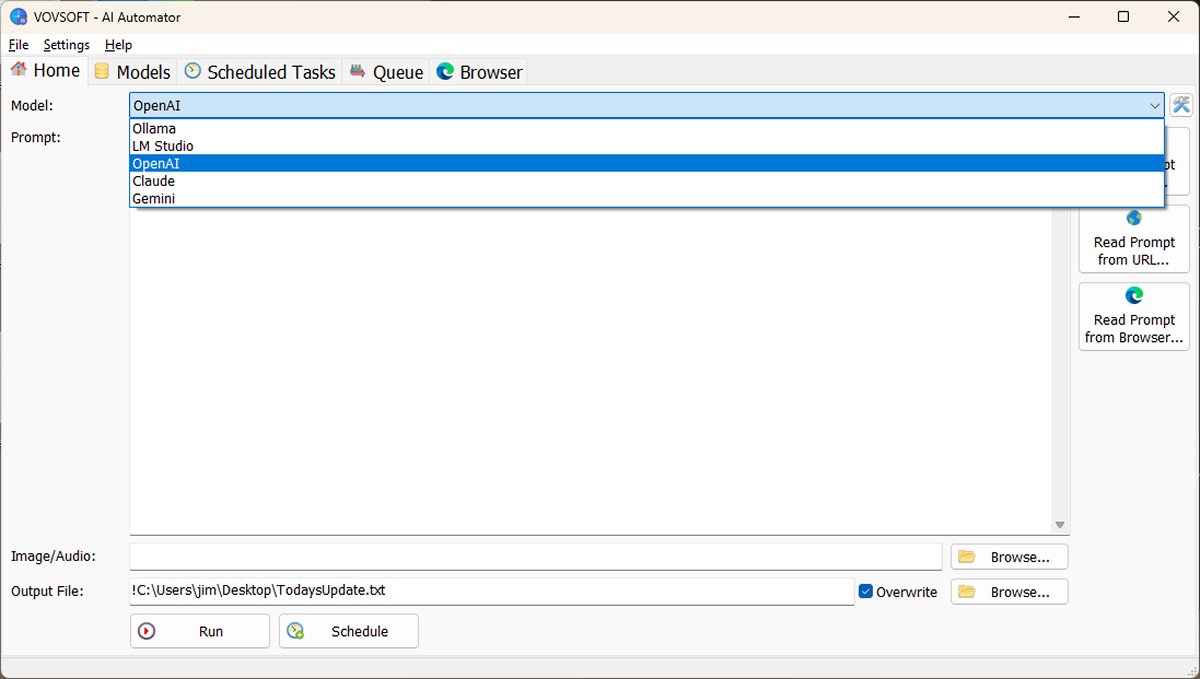Click the Output File path field
This screenshot has width=1200, height=679.
click(492, 591)
